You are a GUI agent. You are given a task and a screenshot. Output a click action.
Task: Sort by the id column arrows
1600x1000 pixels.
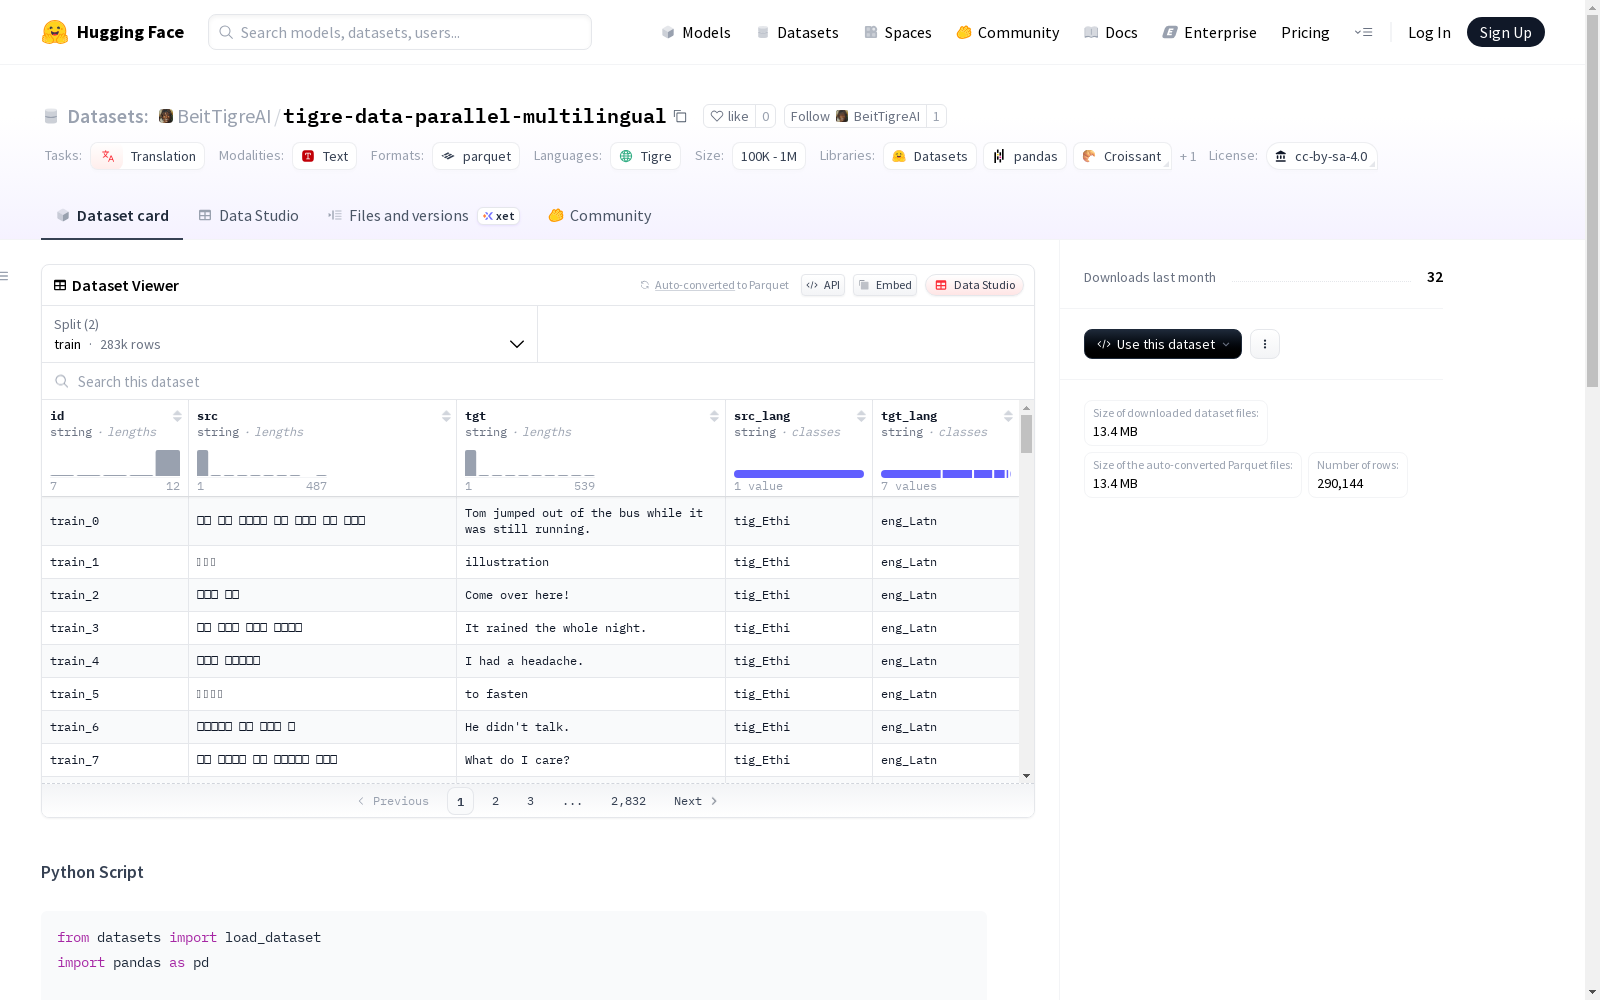(x=177, y=416)
